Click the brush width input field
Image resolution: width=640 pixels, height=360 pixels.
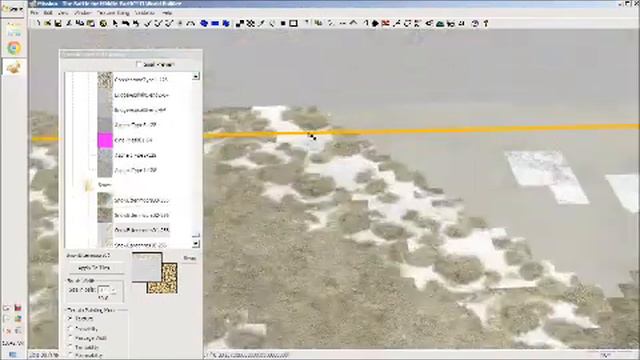coord(104,290)
